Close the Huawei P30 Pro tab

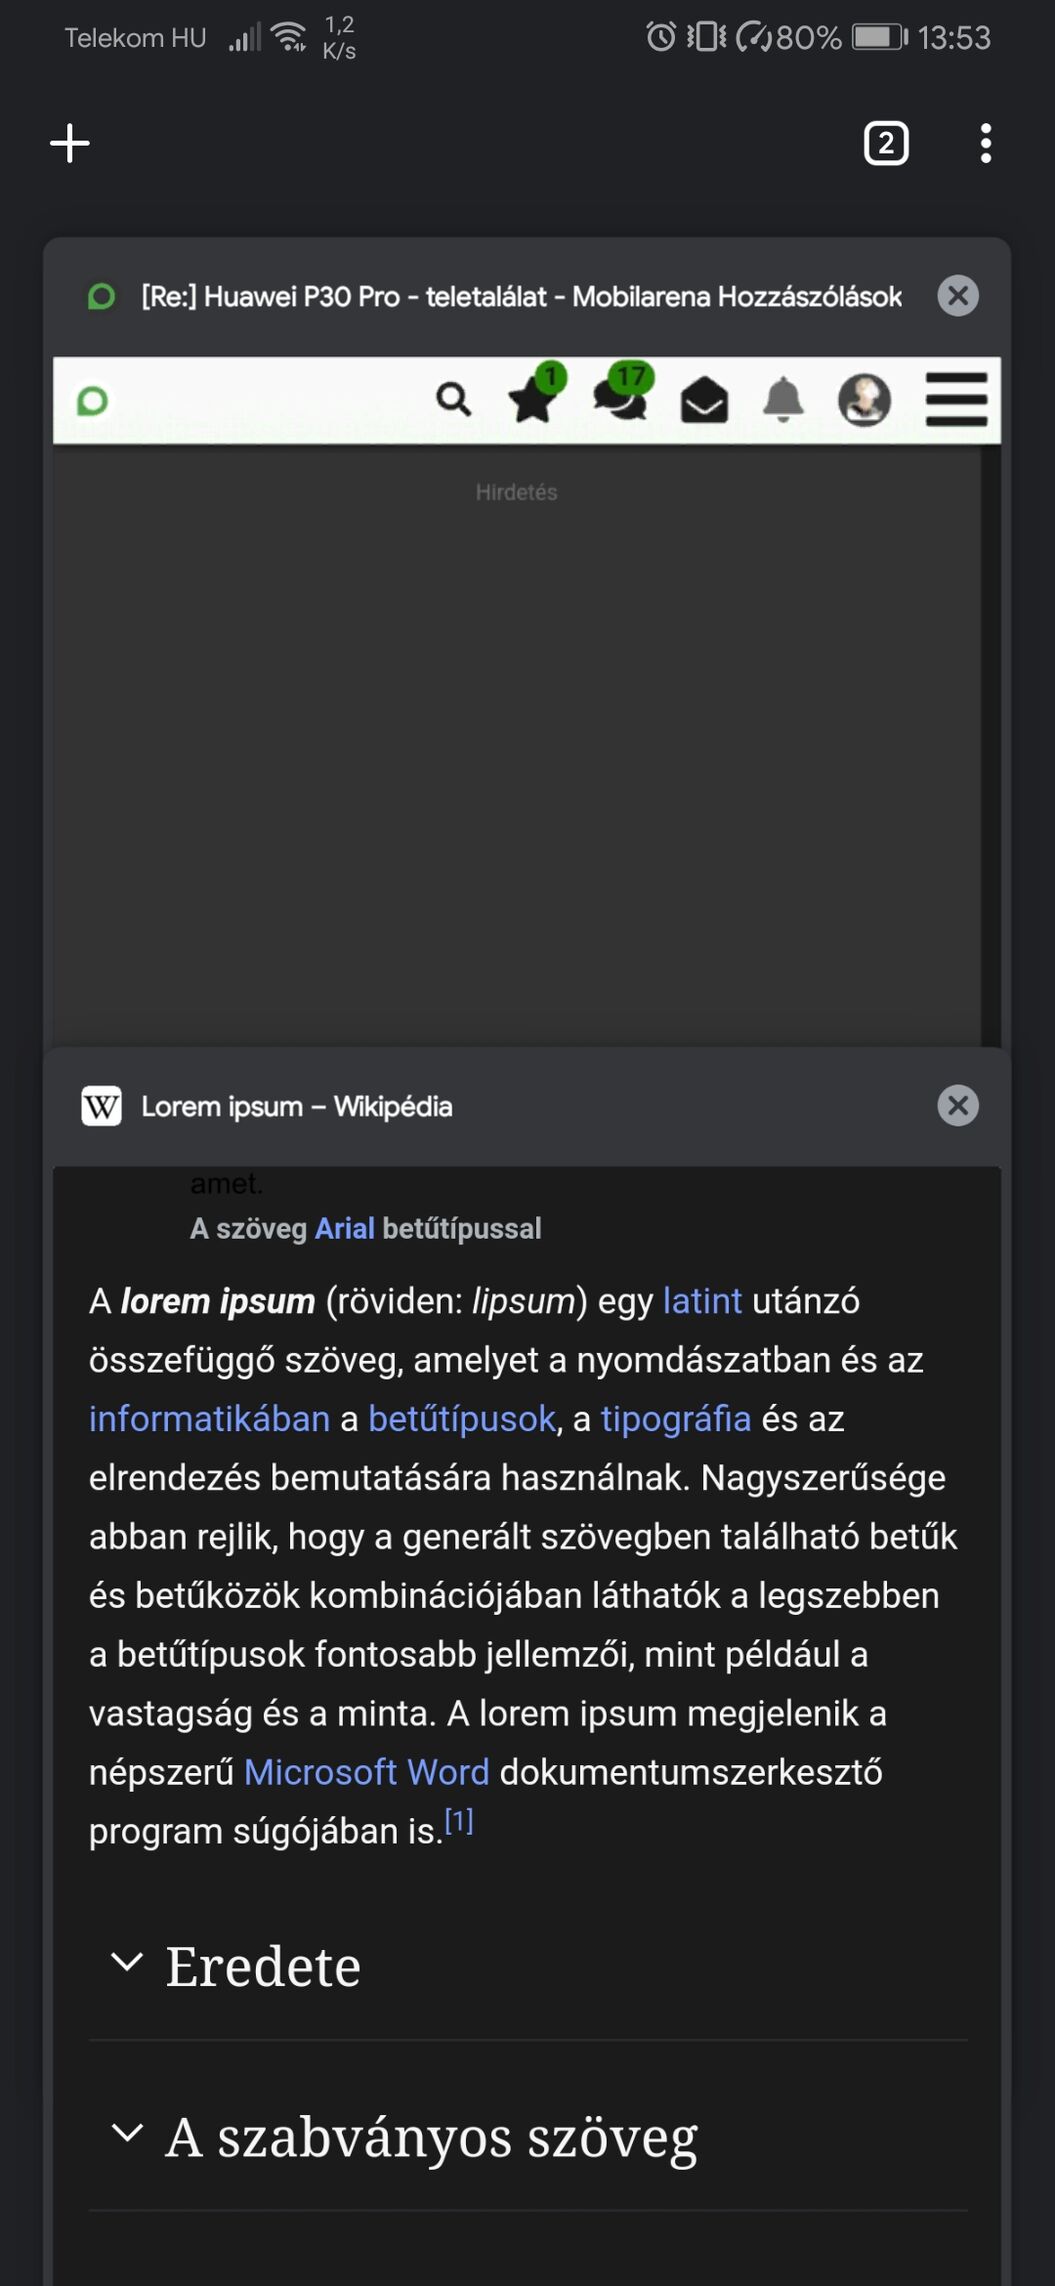958,296
